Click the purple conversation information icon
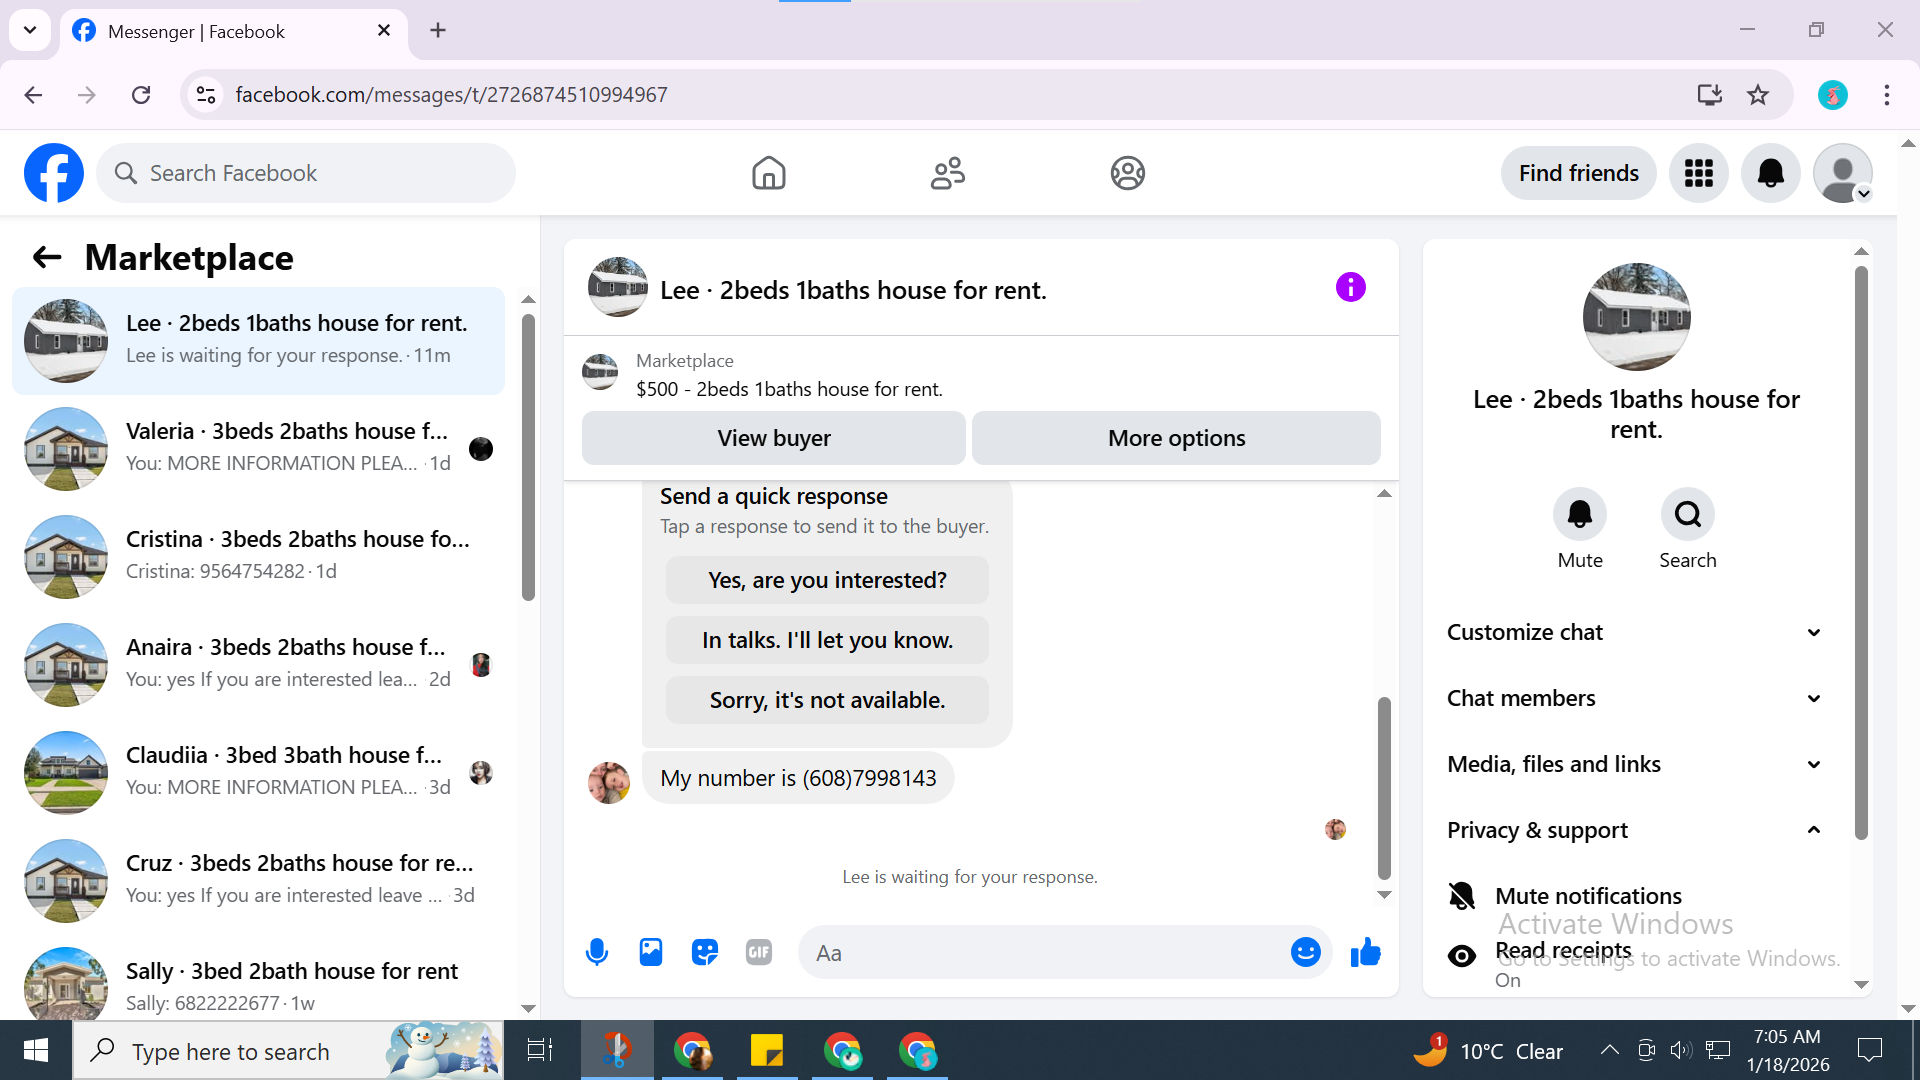 pyautogui.click(x=1350, y=288)
